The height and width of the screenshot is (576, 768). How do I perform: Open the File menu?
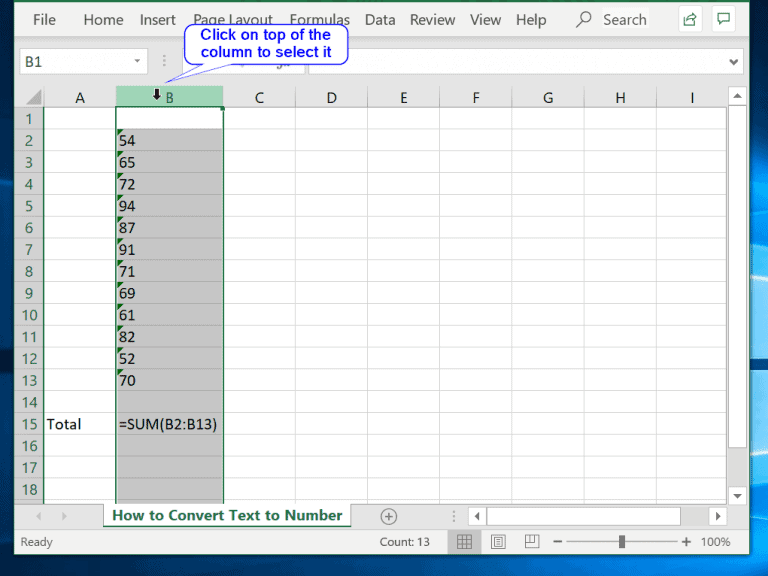tap(44, 20)
